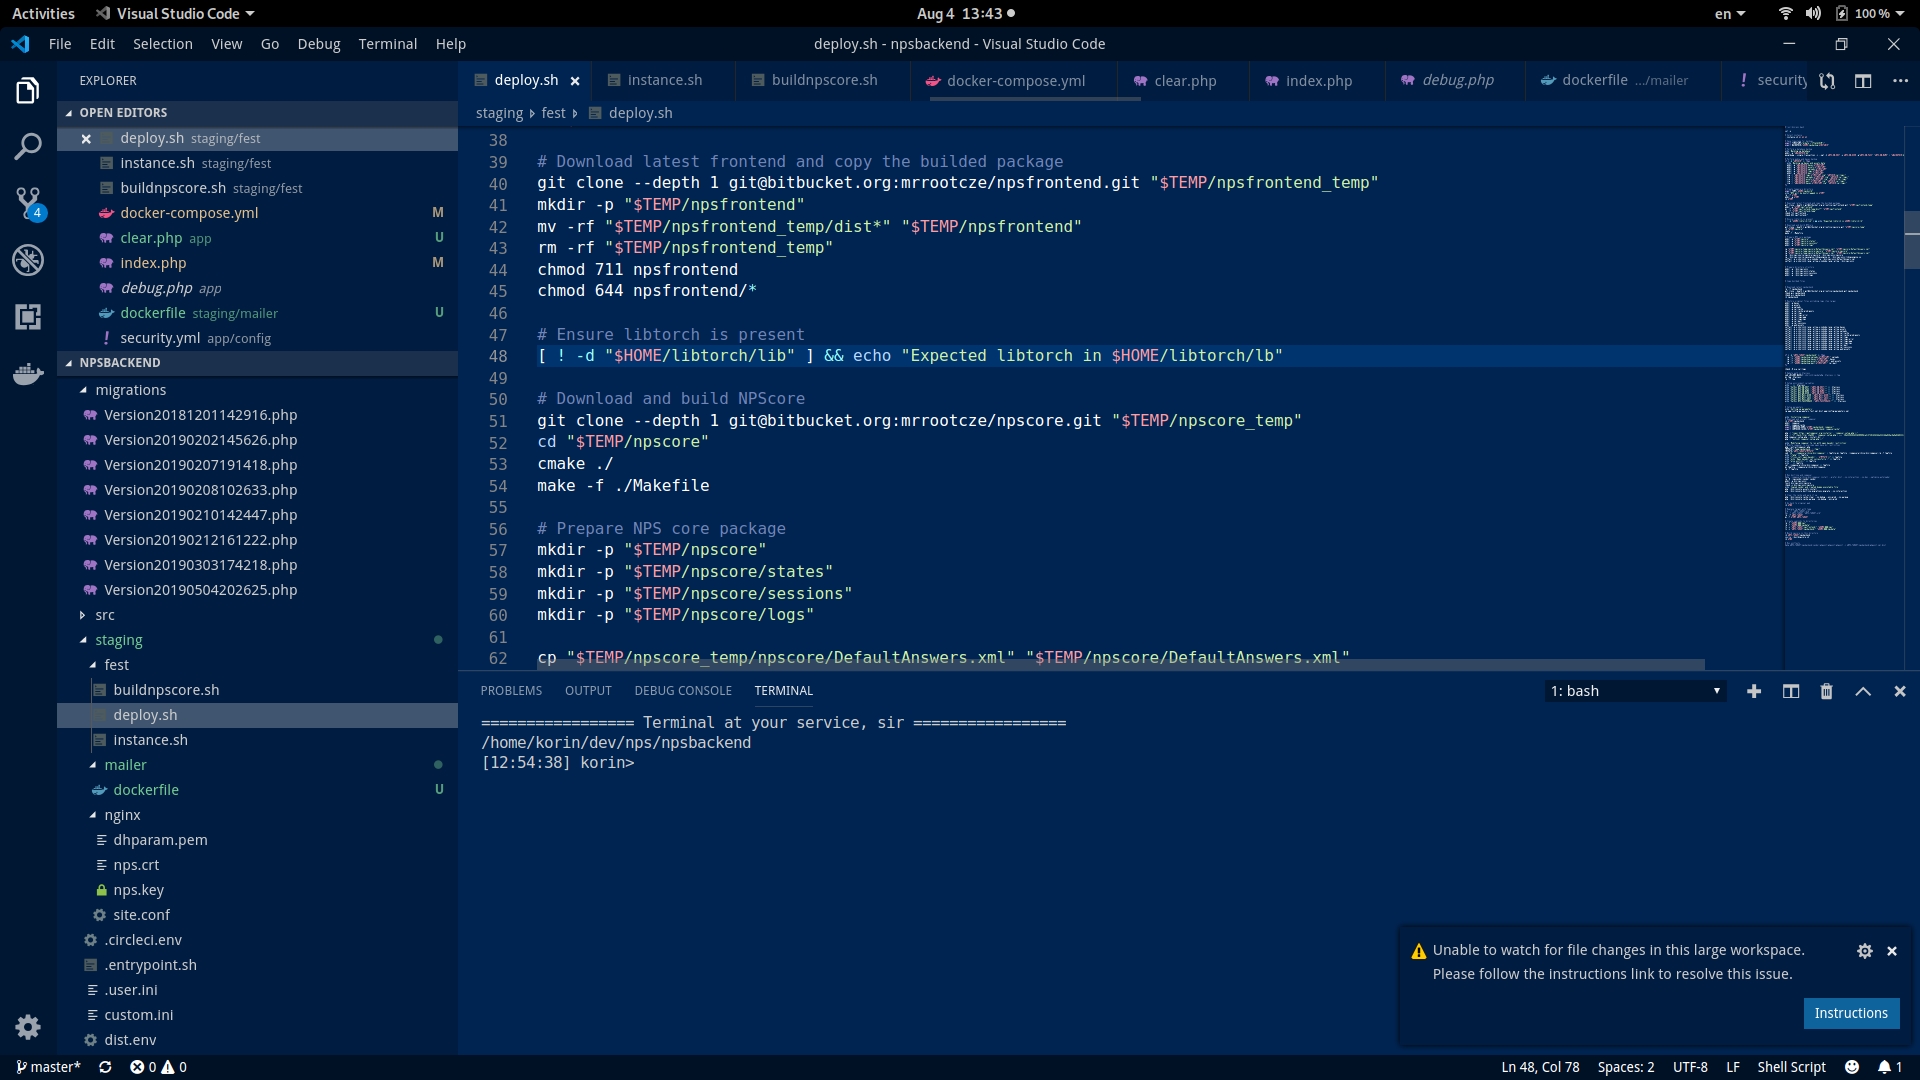
Task: Open the Search view in activity bar
Action: (28, 147)
